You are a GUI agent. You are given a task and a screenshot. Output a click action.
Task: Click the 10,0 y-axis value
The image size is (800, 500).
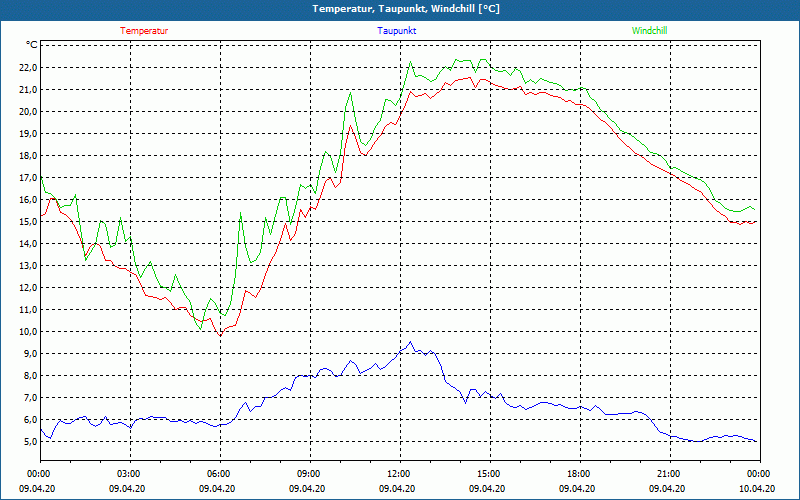pyautogui.click(x=29, y=332)
